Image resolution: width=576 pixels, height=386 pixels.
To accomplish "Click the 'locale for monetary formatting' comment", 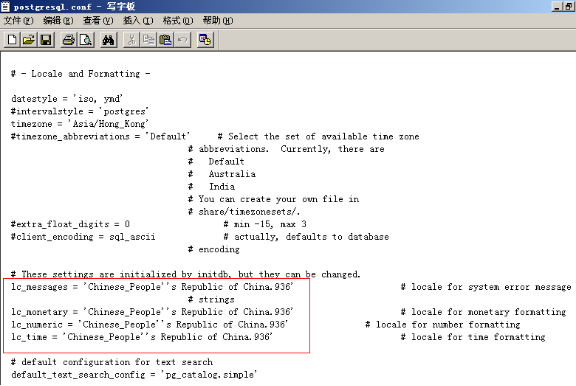I will coord(483,312).
